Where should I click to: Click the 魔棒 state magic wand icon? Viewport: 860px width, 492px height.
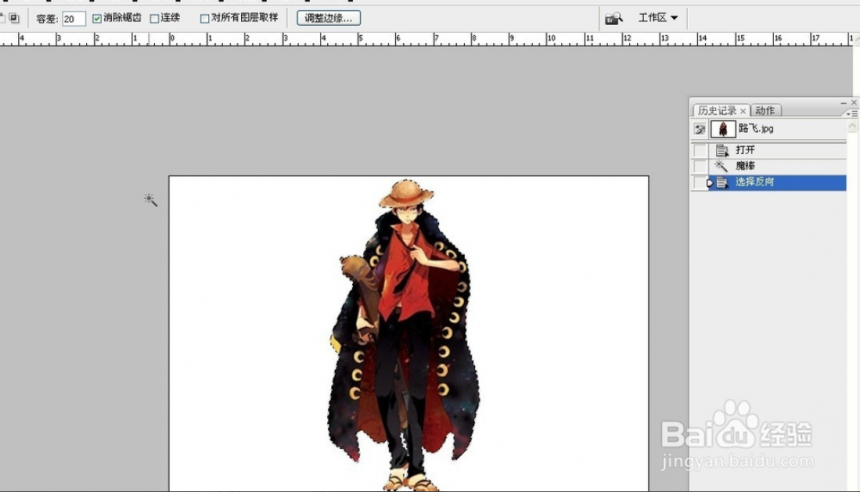(722, 166)
